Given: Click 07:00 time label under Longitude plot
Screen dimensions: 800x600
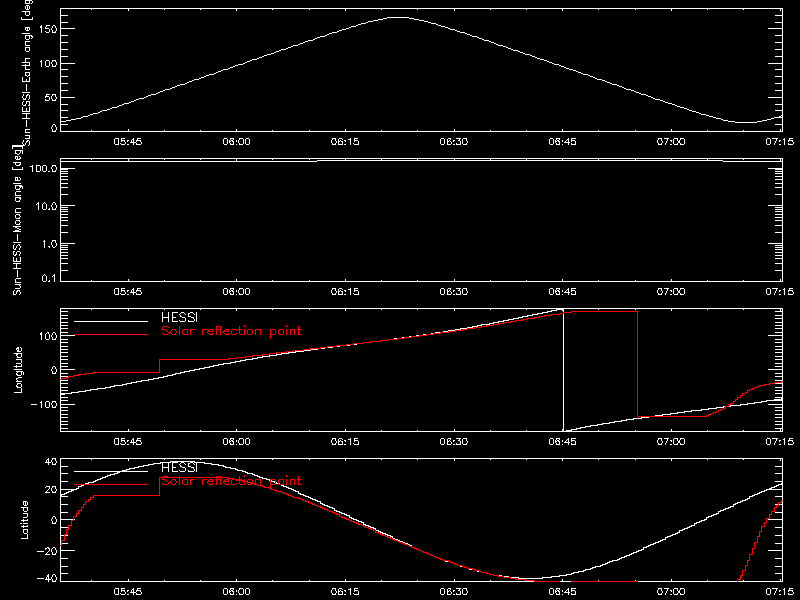Looking at the screenshot, I should click(x=671, y=441).
